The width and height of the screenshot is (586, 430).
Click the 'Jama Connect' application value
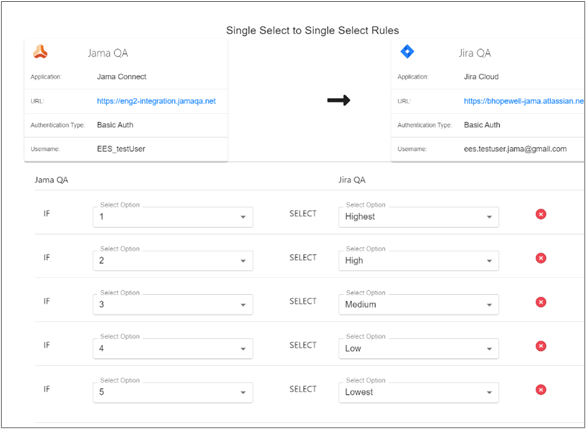(121, 77)
